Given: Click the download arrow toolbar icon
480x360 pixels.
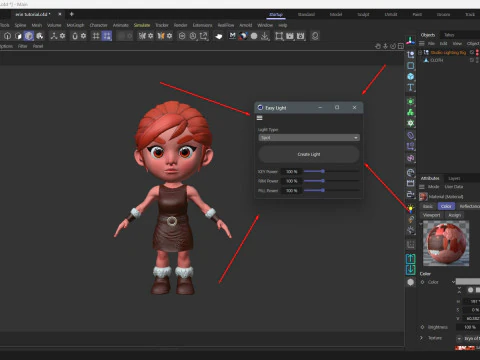Looking at the screenshot, I should [265, 36].
